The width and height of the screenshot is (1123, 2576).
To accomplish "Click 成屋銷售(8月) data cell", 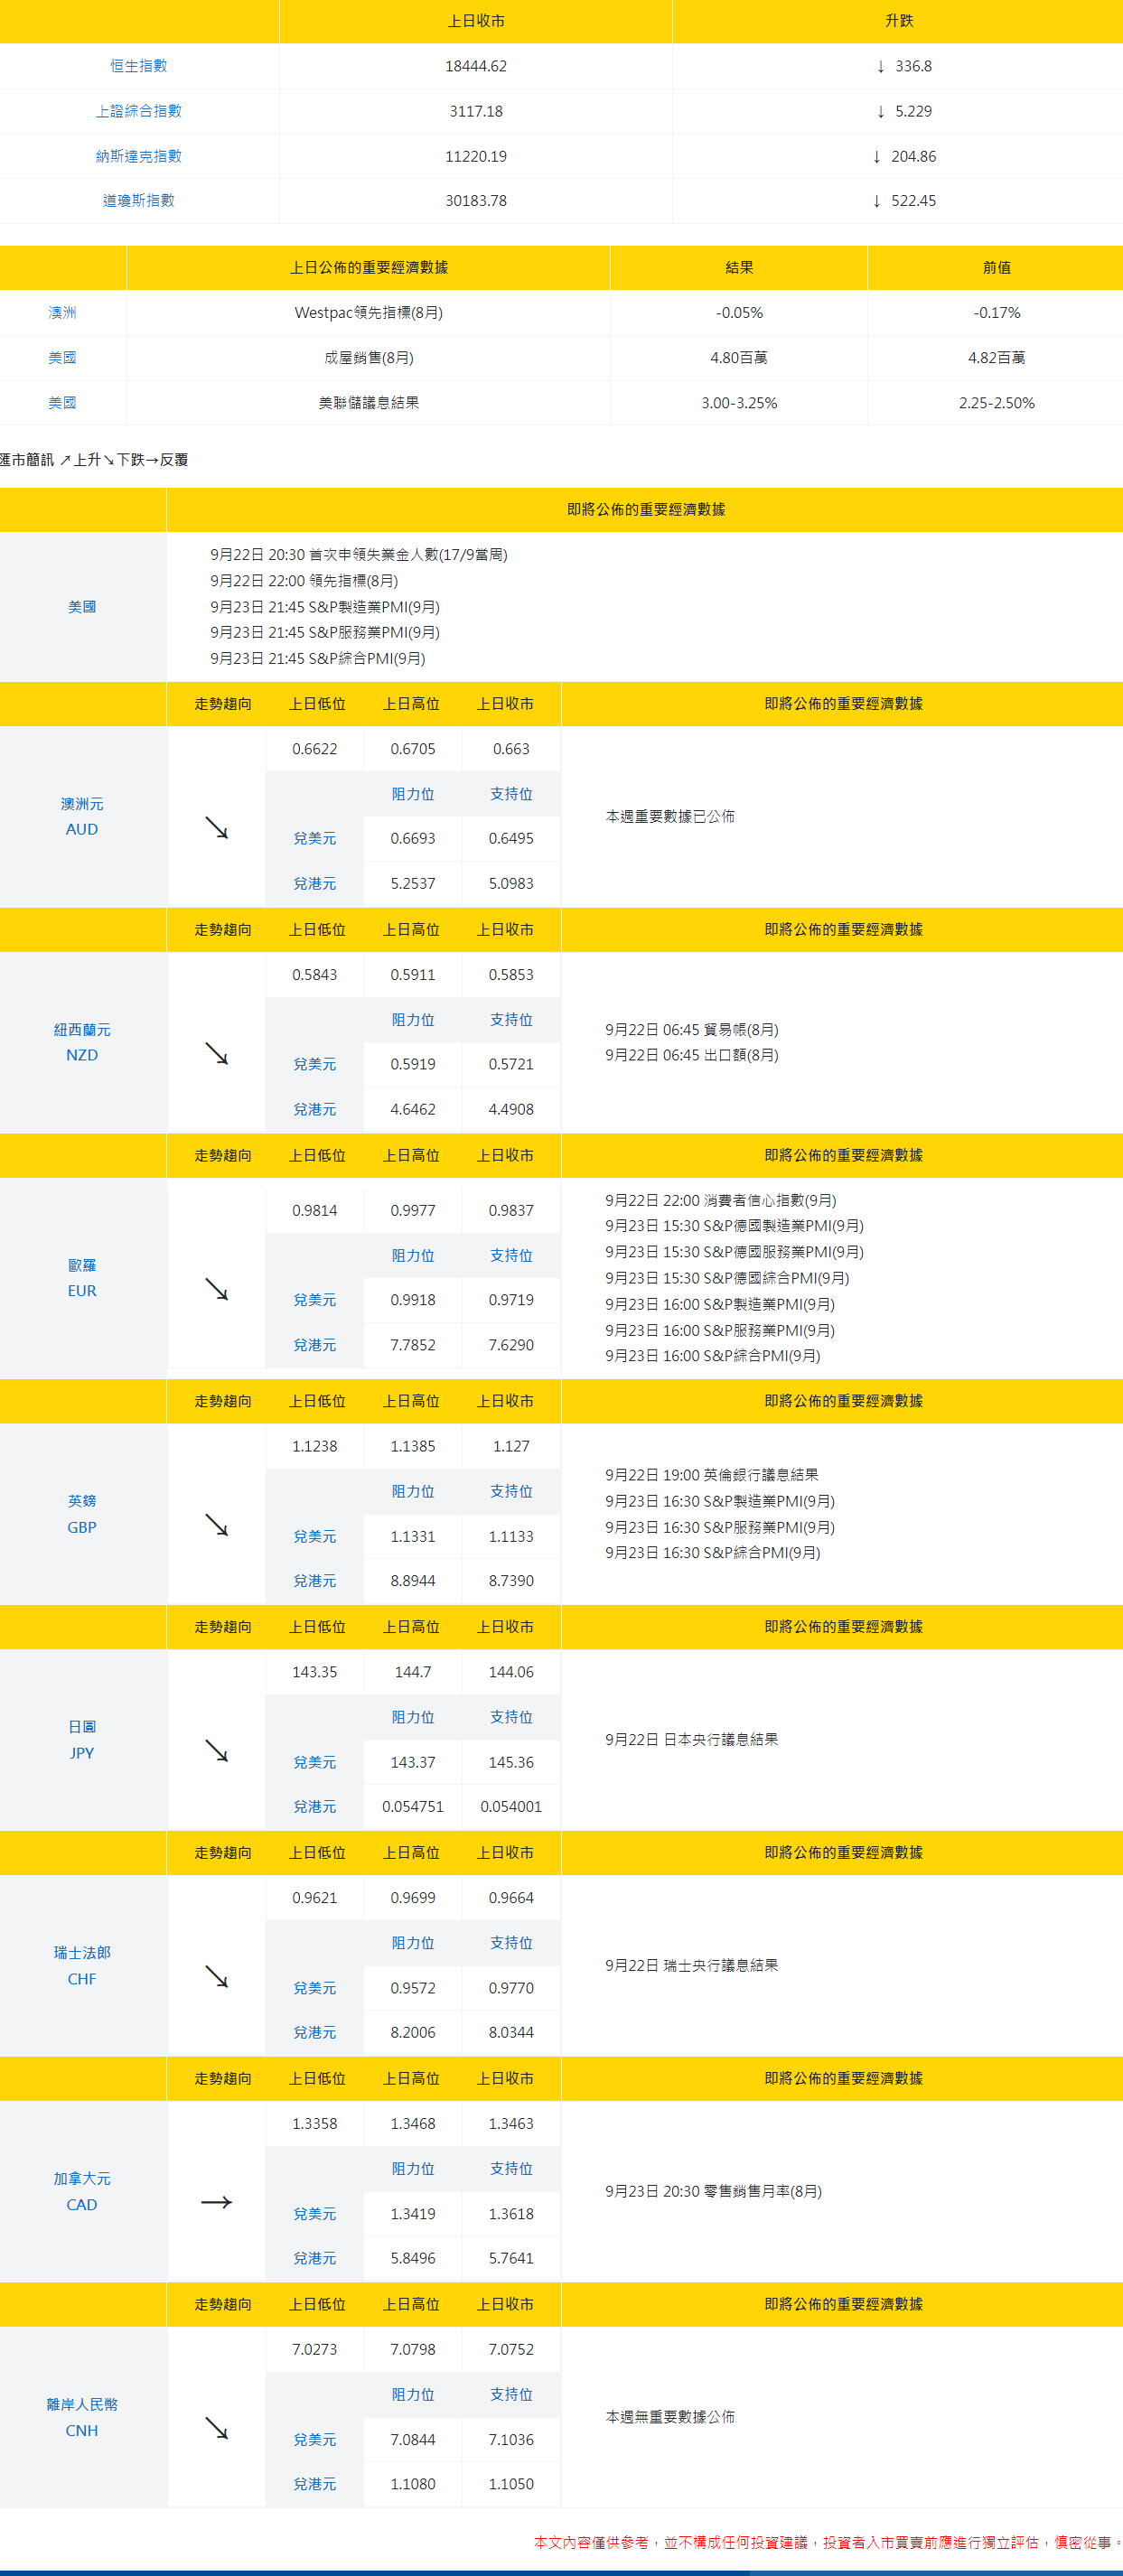I will pos(369,358).
